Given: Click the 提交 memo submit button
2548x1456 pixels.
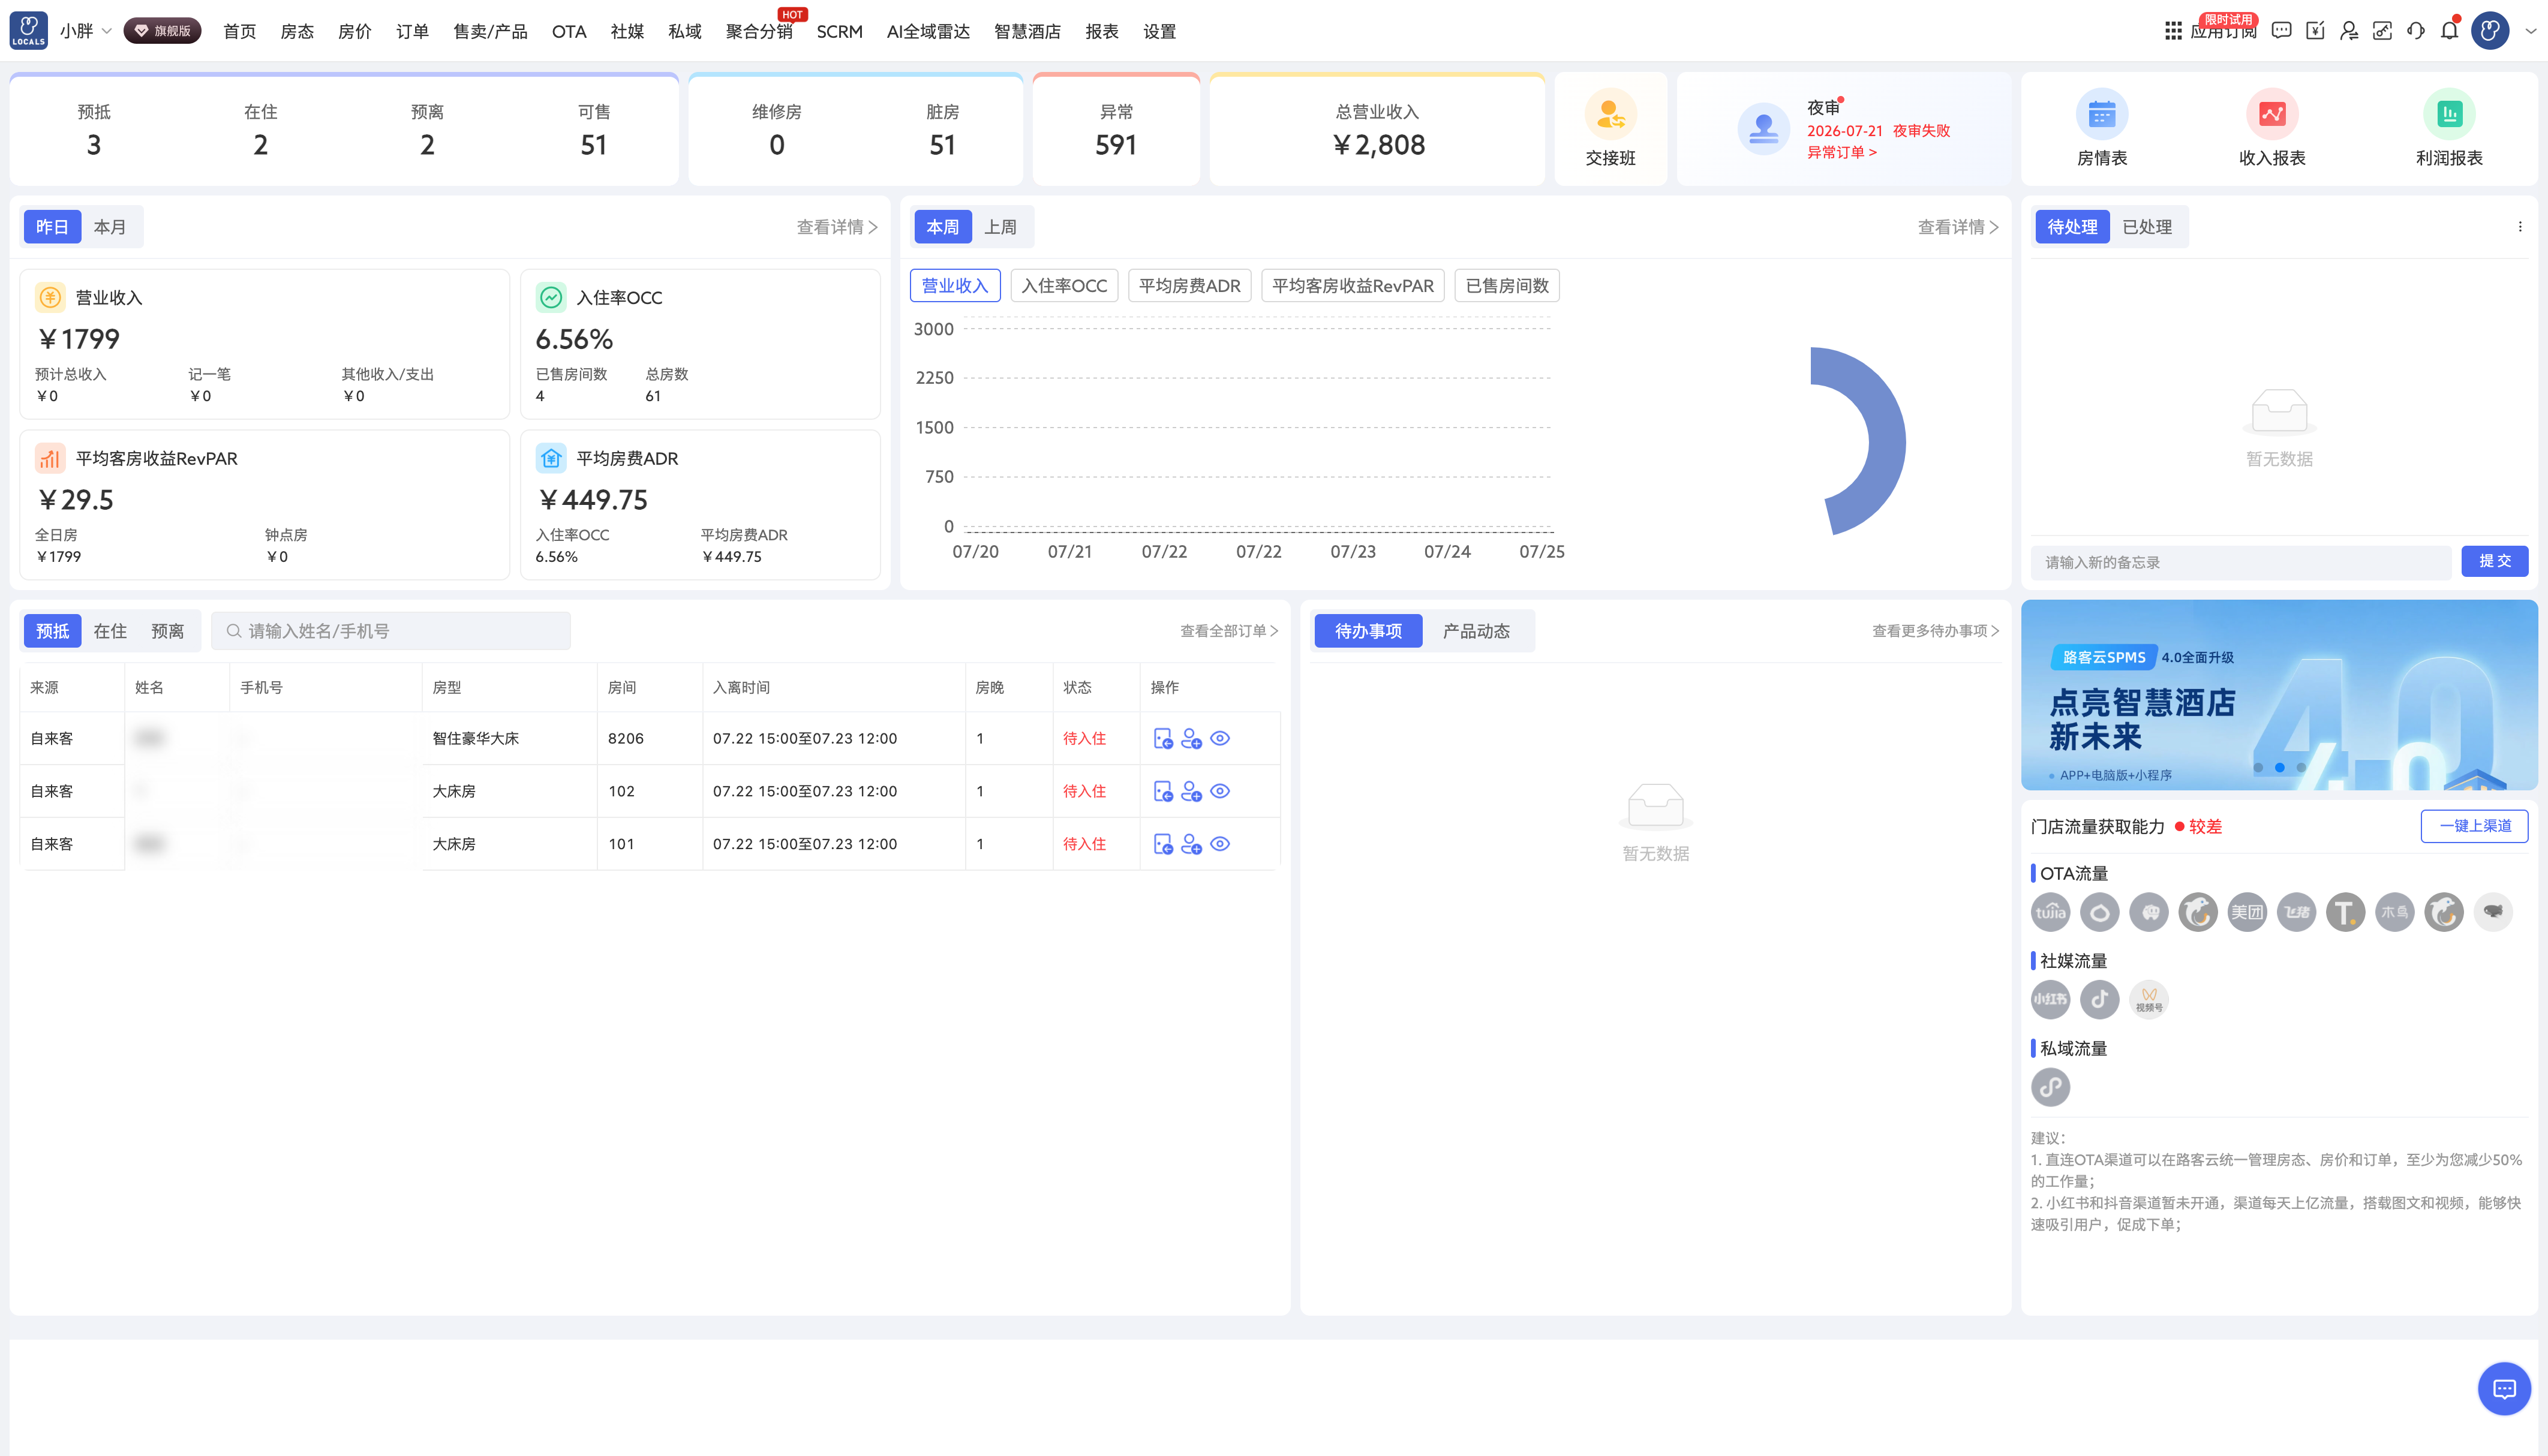Looking at the screenshot, I should [x=2494, y=561].
